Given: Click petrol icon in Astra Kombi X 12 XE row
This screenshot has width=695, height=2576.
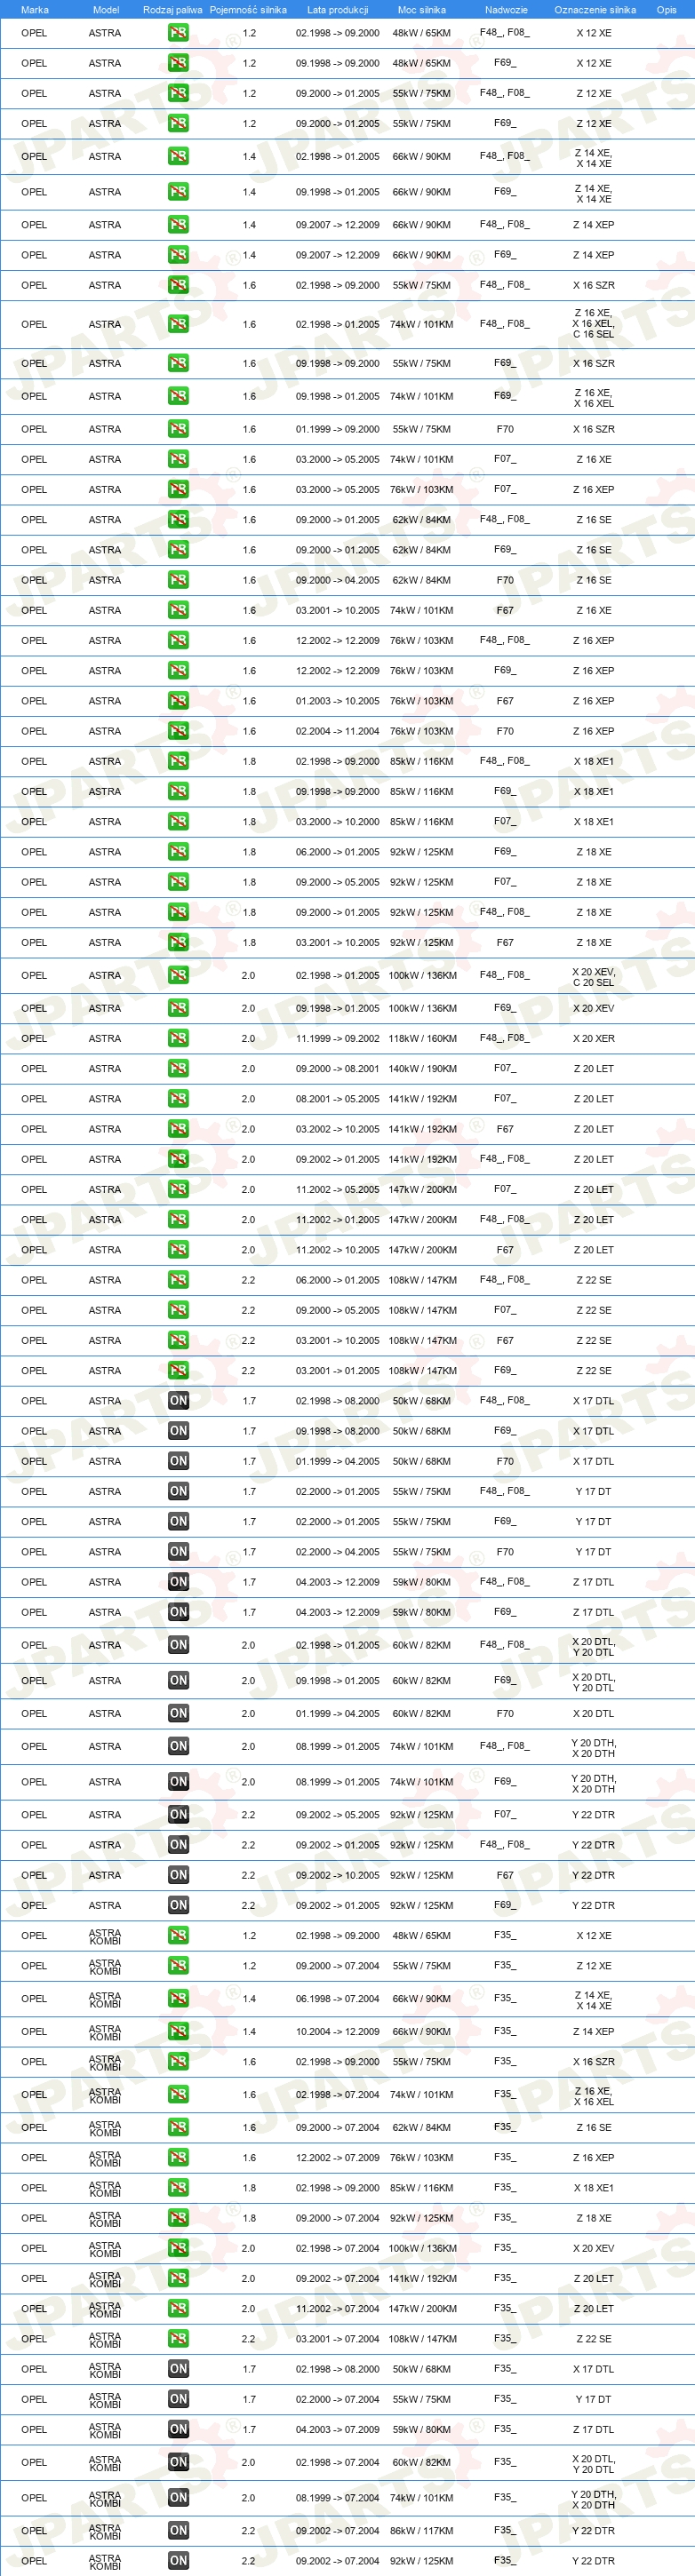Looking at the screenshot, I should coord(178,1936).
